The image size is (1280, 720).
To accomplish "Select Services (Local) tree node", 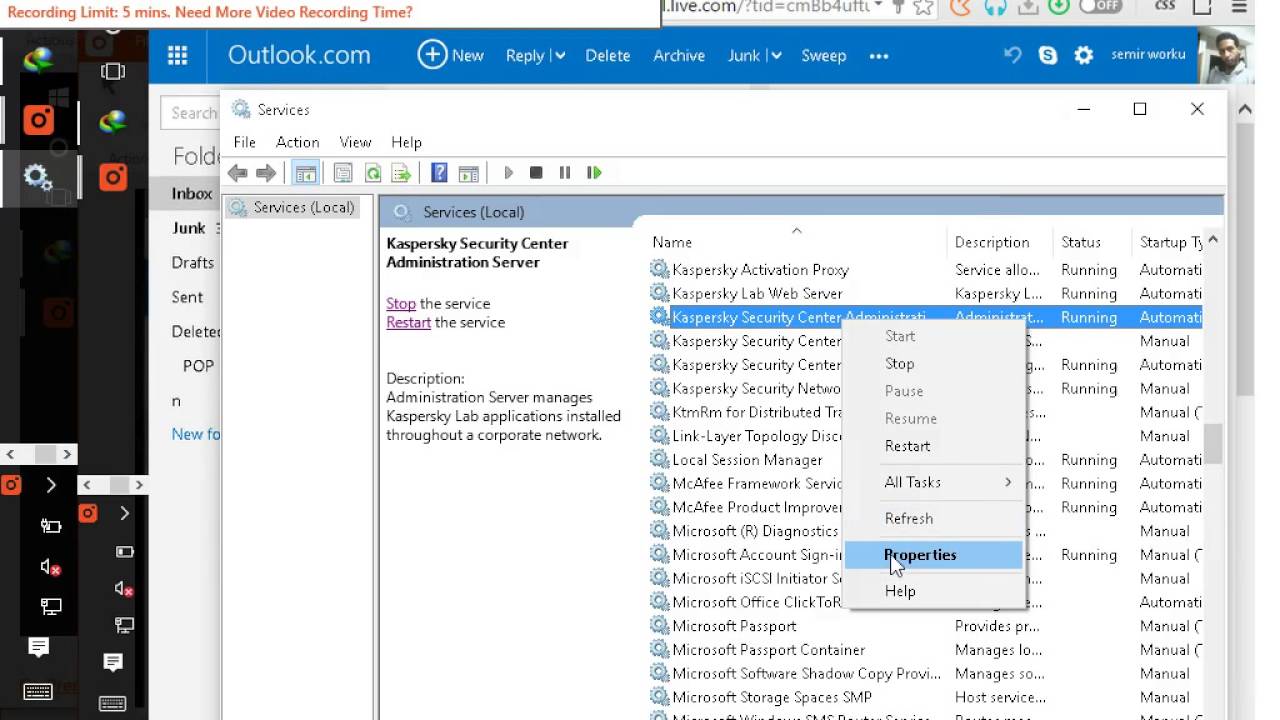I will point(304,207).
